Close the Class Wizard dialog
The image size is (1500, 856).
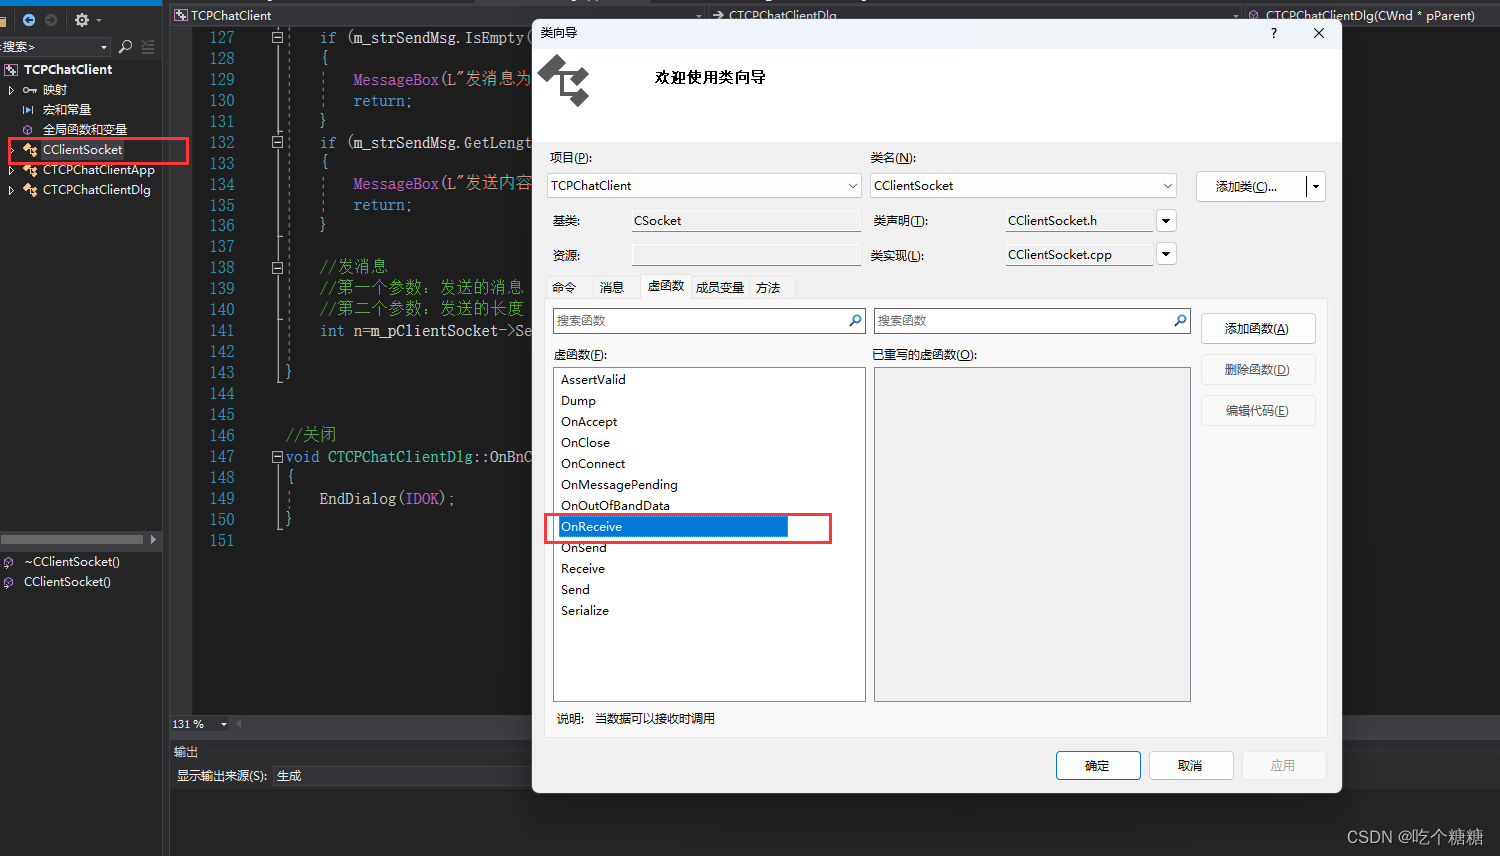(1319, 33)
